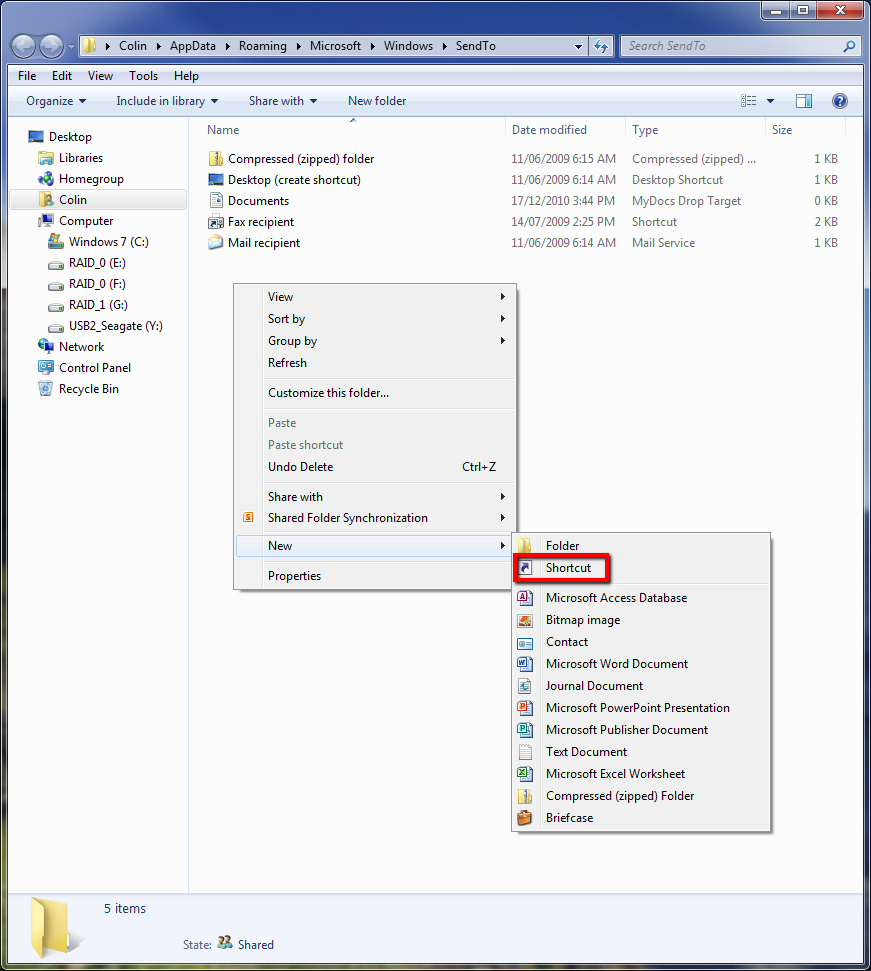
Task: Select USB2_Seagate (Y:) drive in sidebar
Action: click(115, 326)
